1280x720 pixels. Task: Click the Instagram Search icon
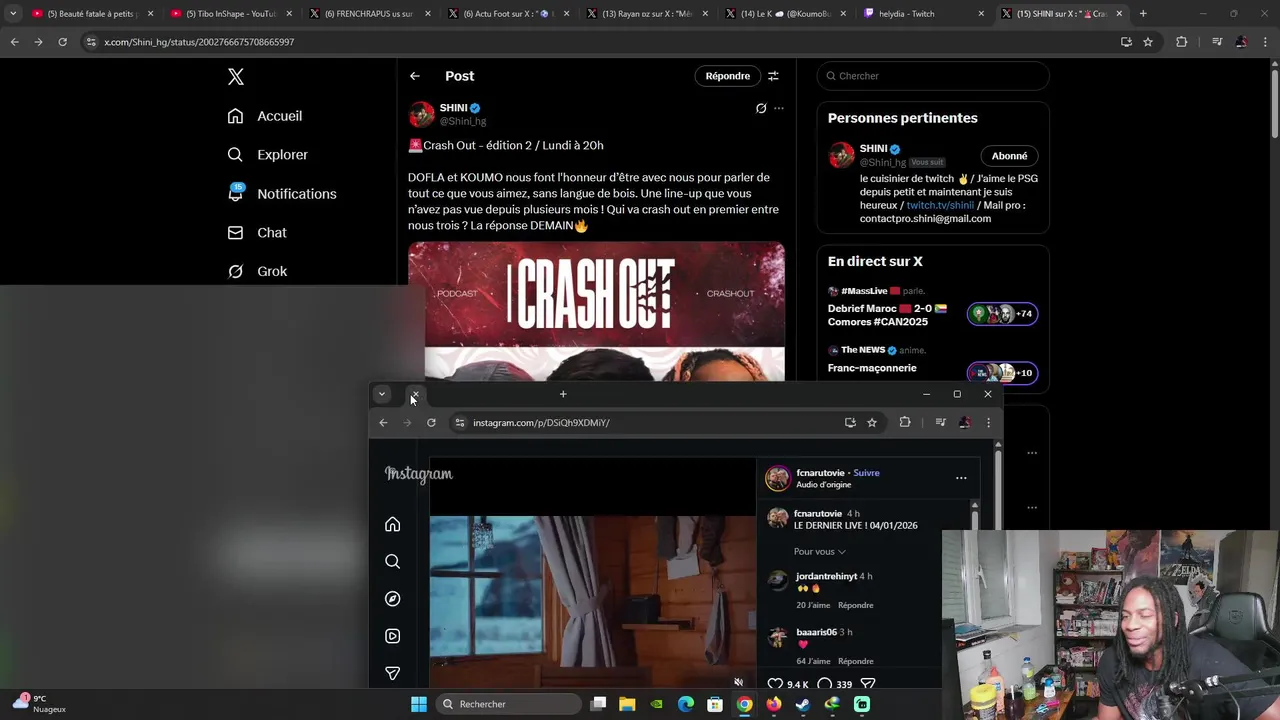(x=392, y=562)
